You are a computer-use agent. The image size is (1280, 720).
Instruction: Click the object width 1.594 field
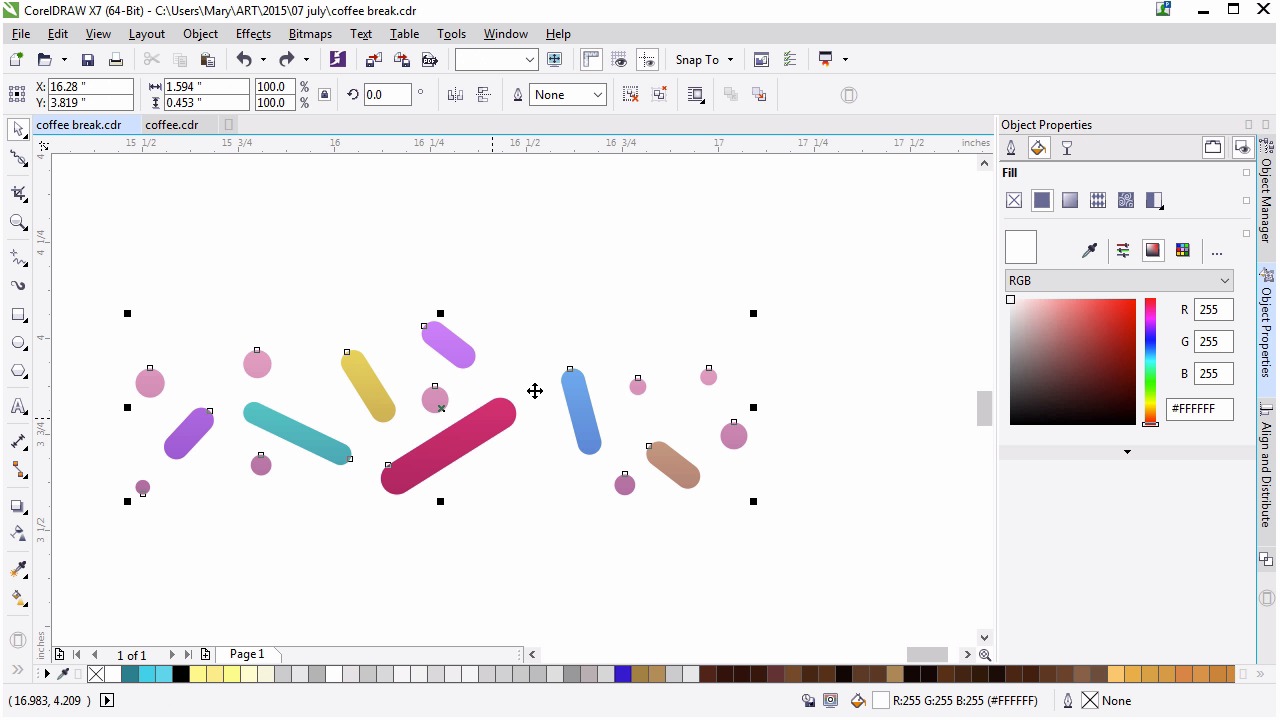point(206,87)
